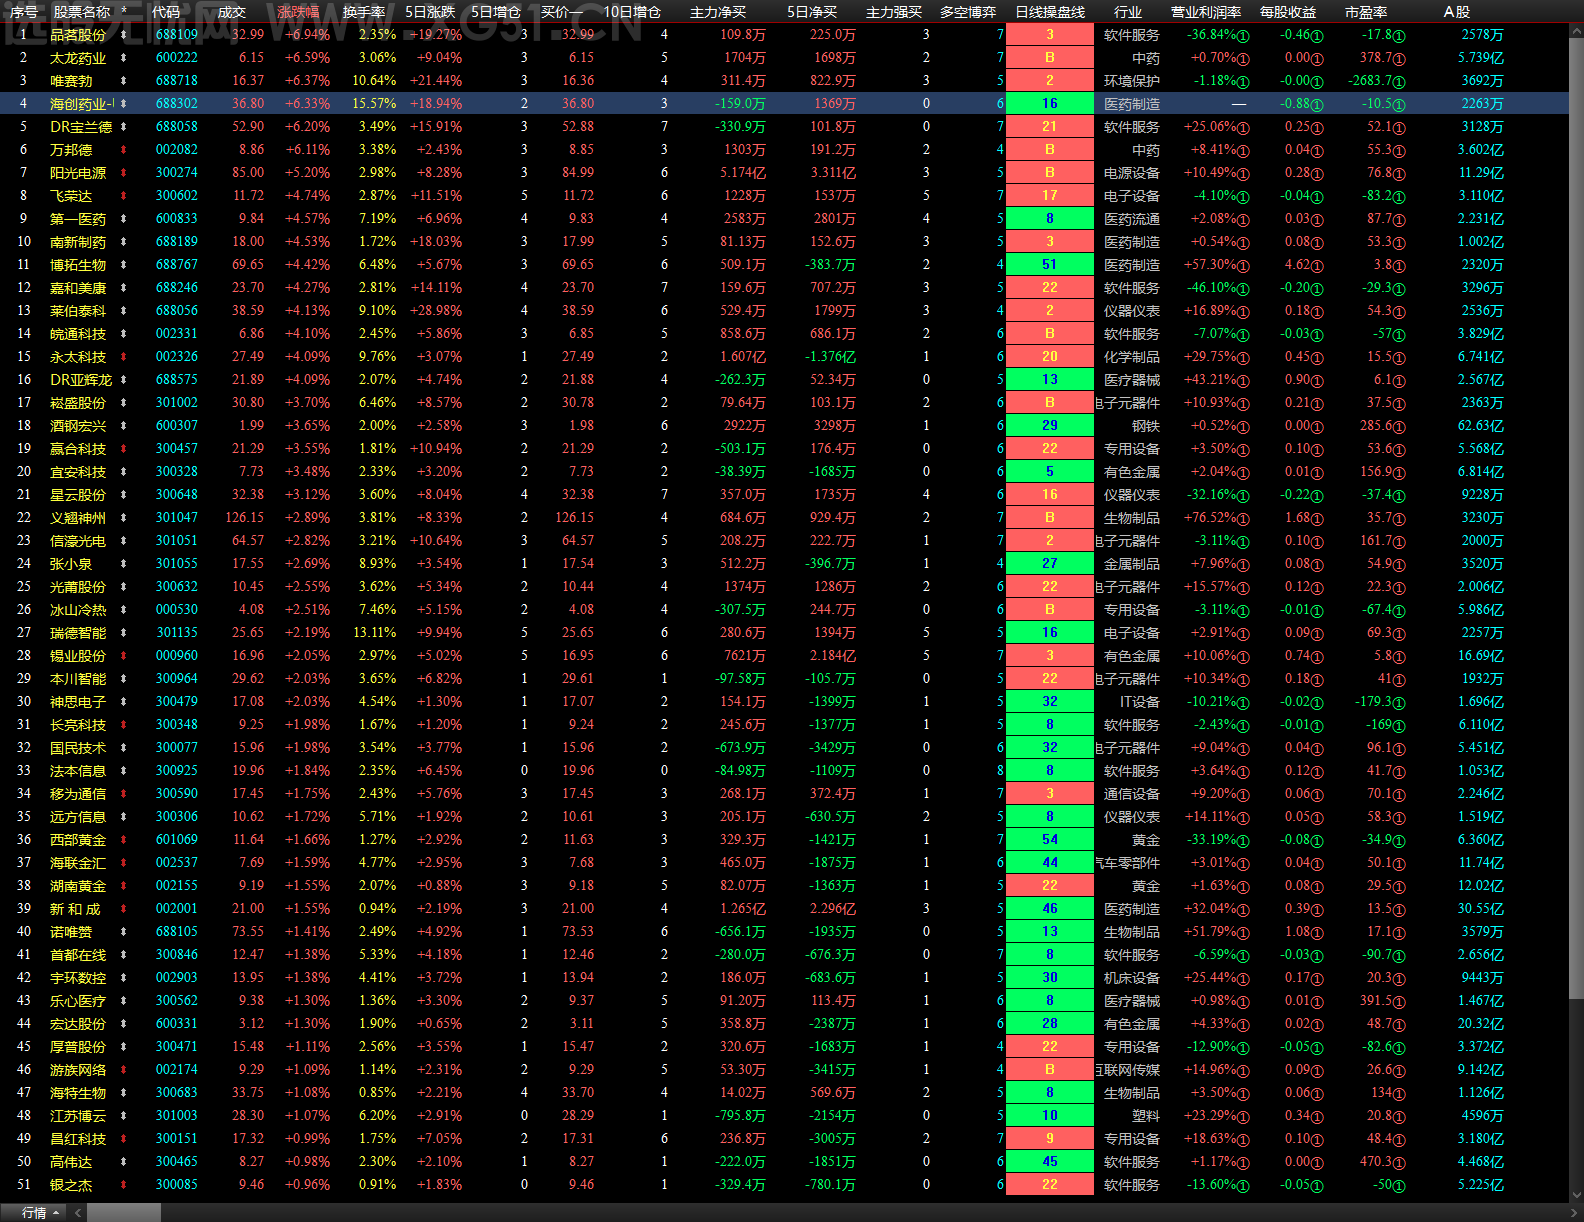Click the red marker icon beside 银之杰
Screen dimensions: 1584x1222
point(124,1185)
